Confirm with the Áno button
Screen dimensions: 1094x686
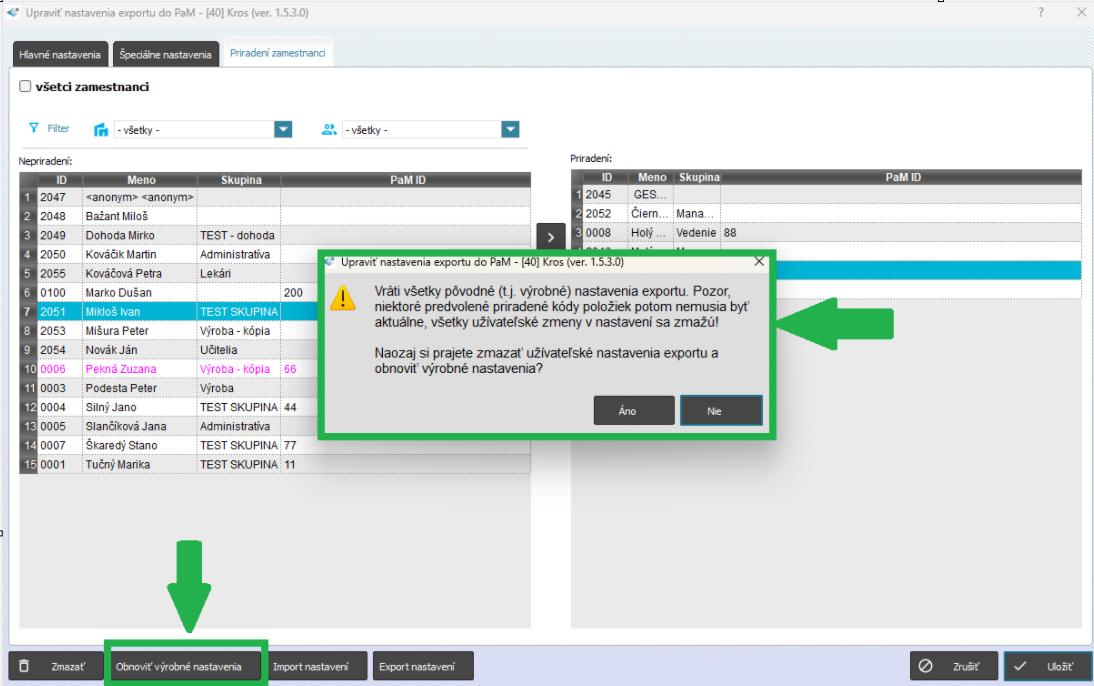(x=627, y=410)
